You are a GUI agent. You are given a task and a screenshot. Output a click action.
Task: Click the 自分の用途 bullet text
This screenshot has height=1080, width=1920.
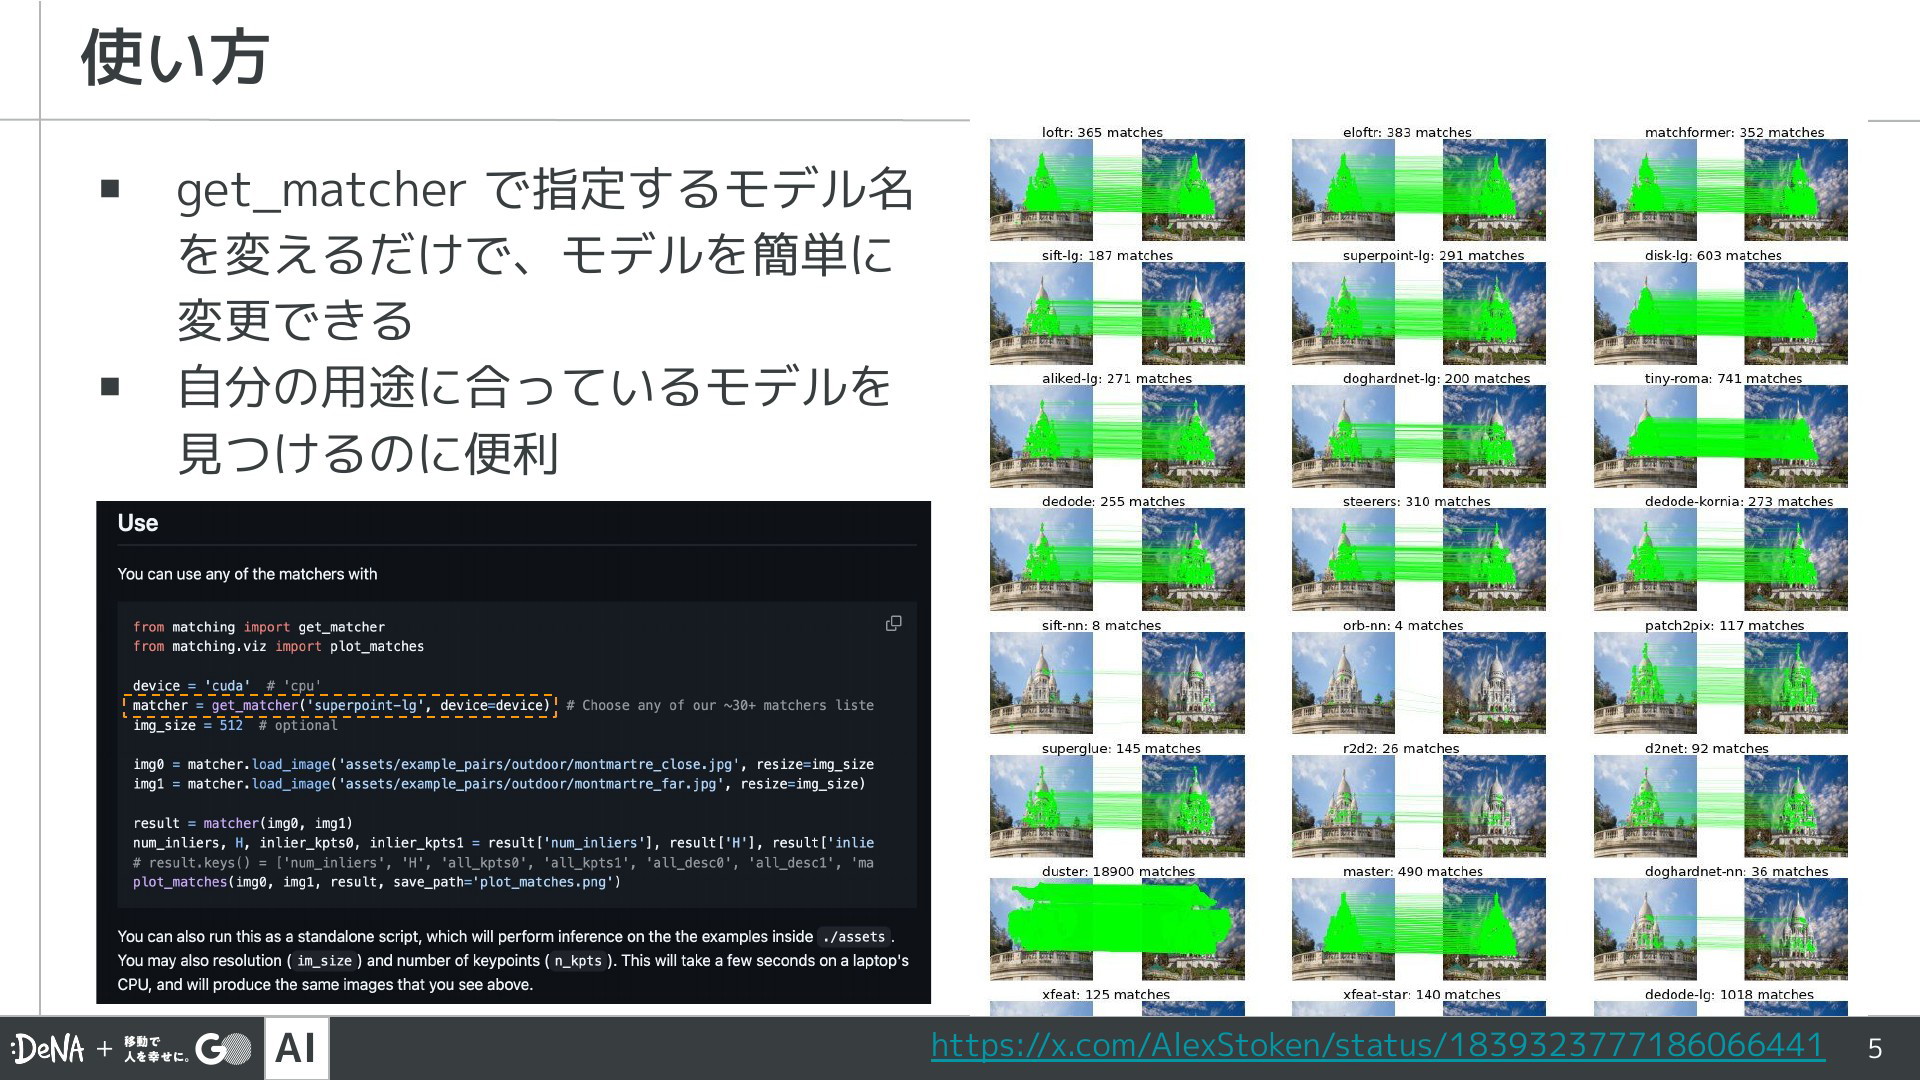[533, 420]
